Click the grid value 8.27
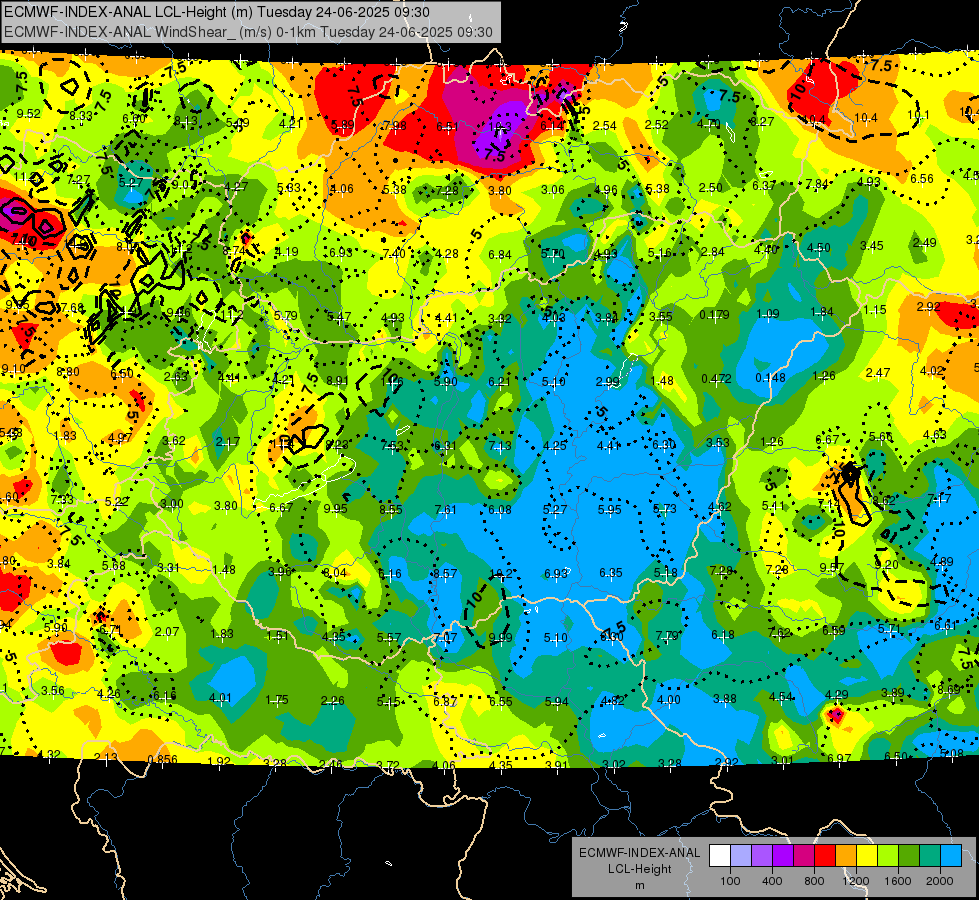Screen dimensions: 979x900 (x=762, y=122)
